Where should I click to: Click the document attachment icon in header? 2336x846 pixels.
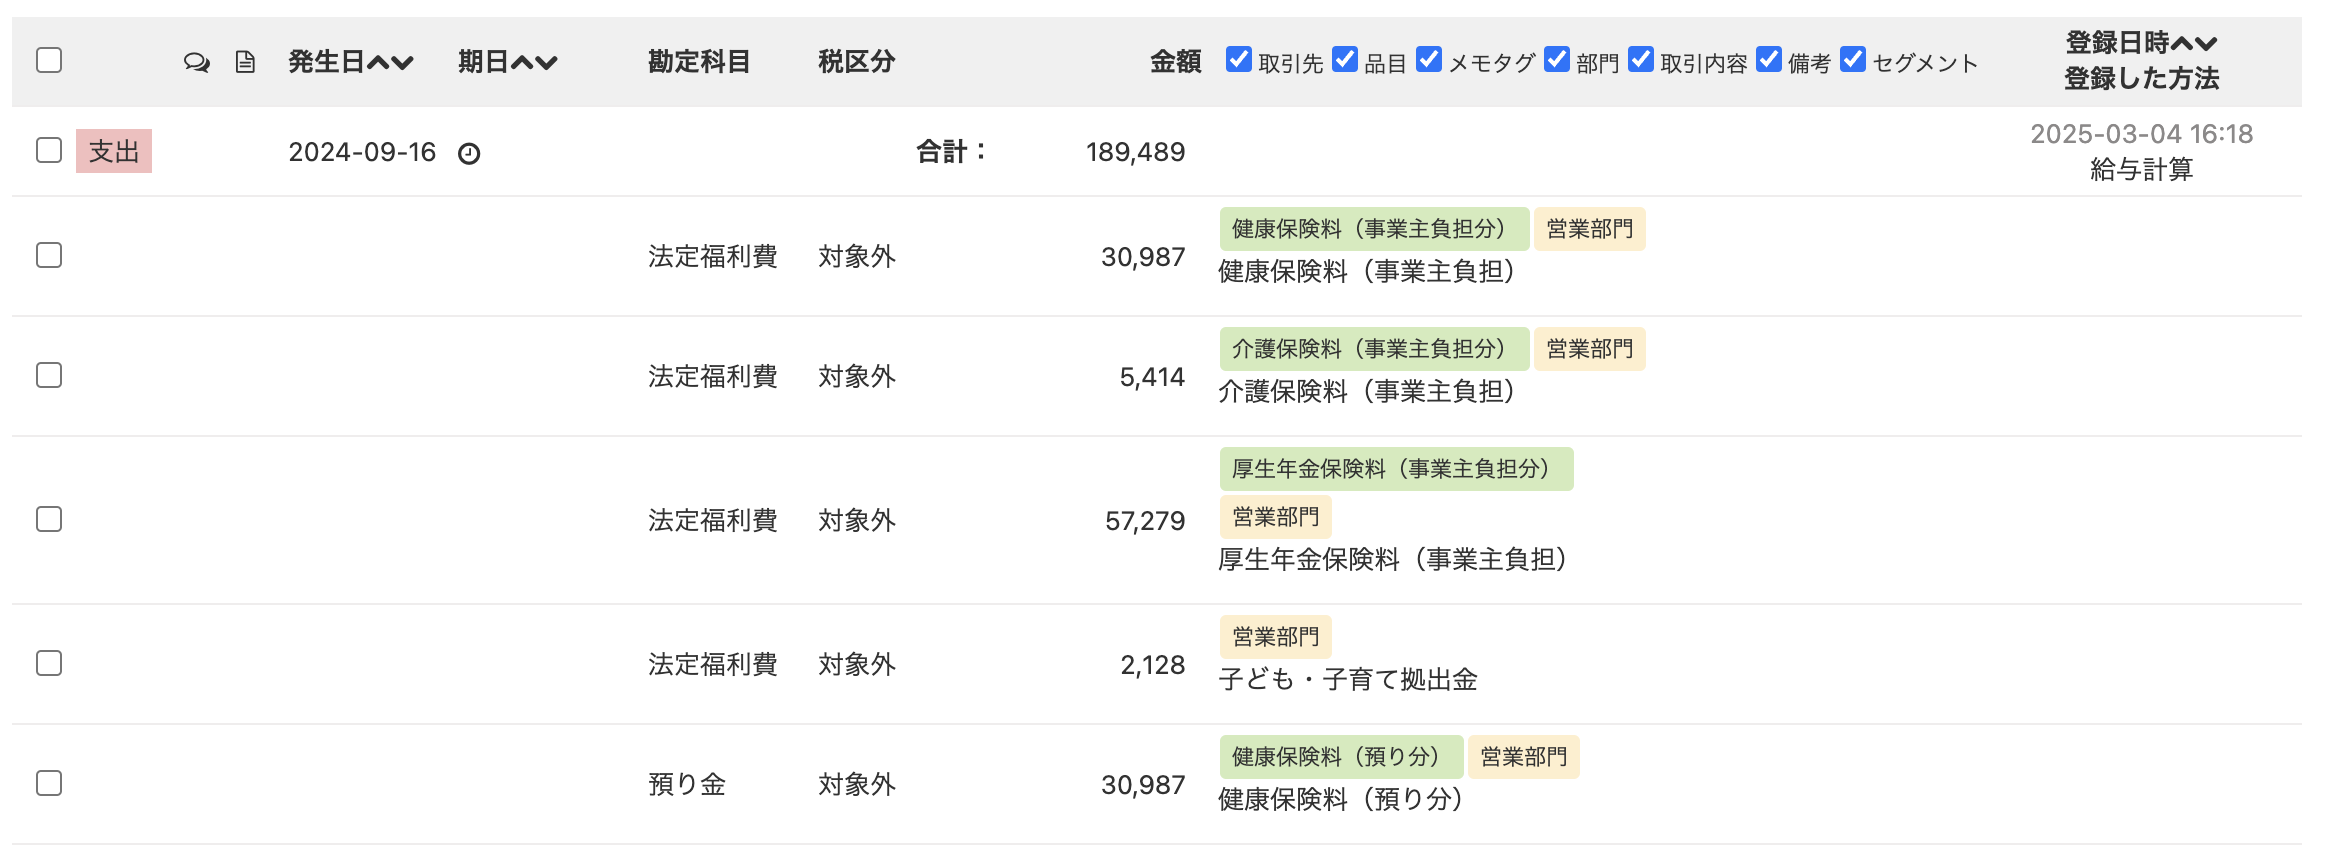tap(245, 63)
